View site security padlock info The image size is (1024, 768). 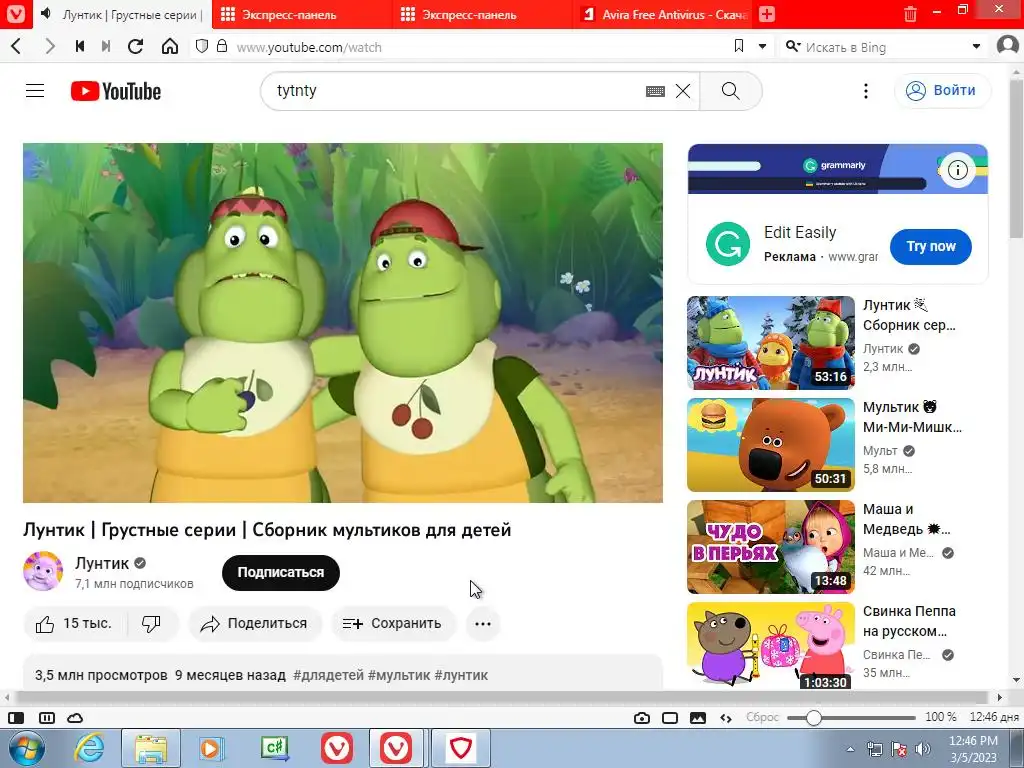pyautogui.click(x=222, y=46)
